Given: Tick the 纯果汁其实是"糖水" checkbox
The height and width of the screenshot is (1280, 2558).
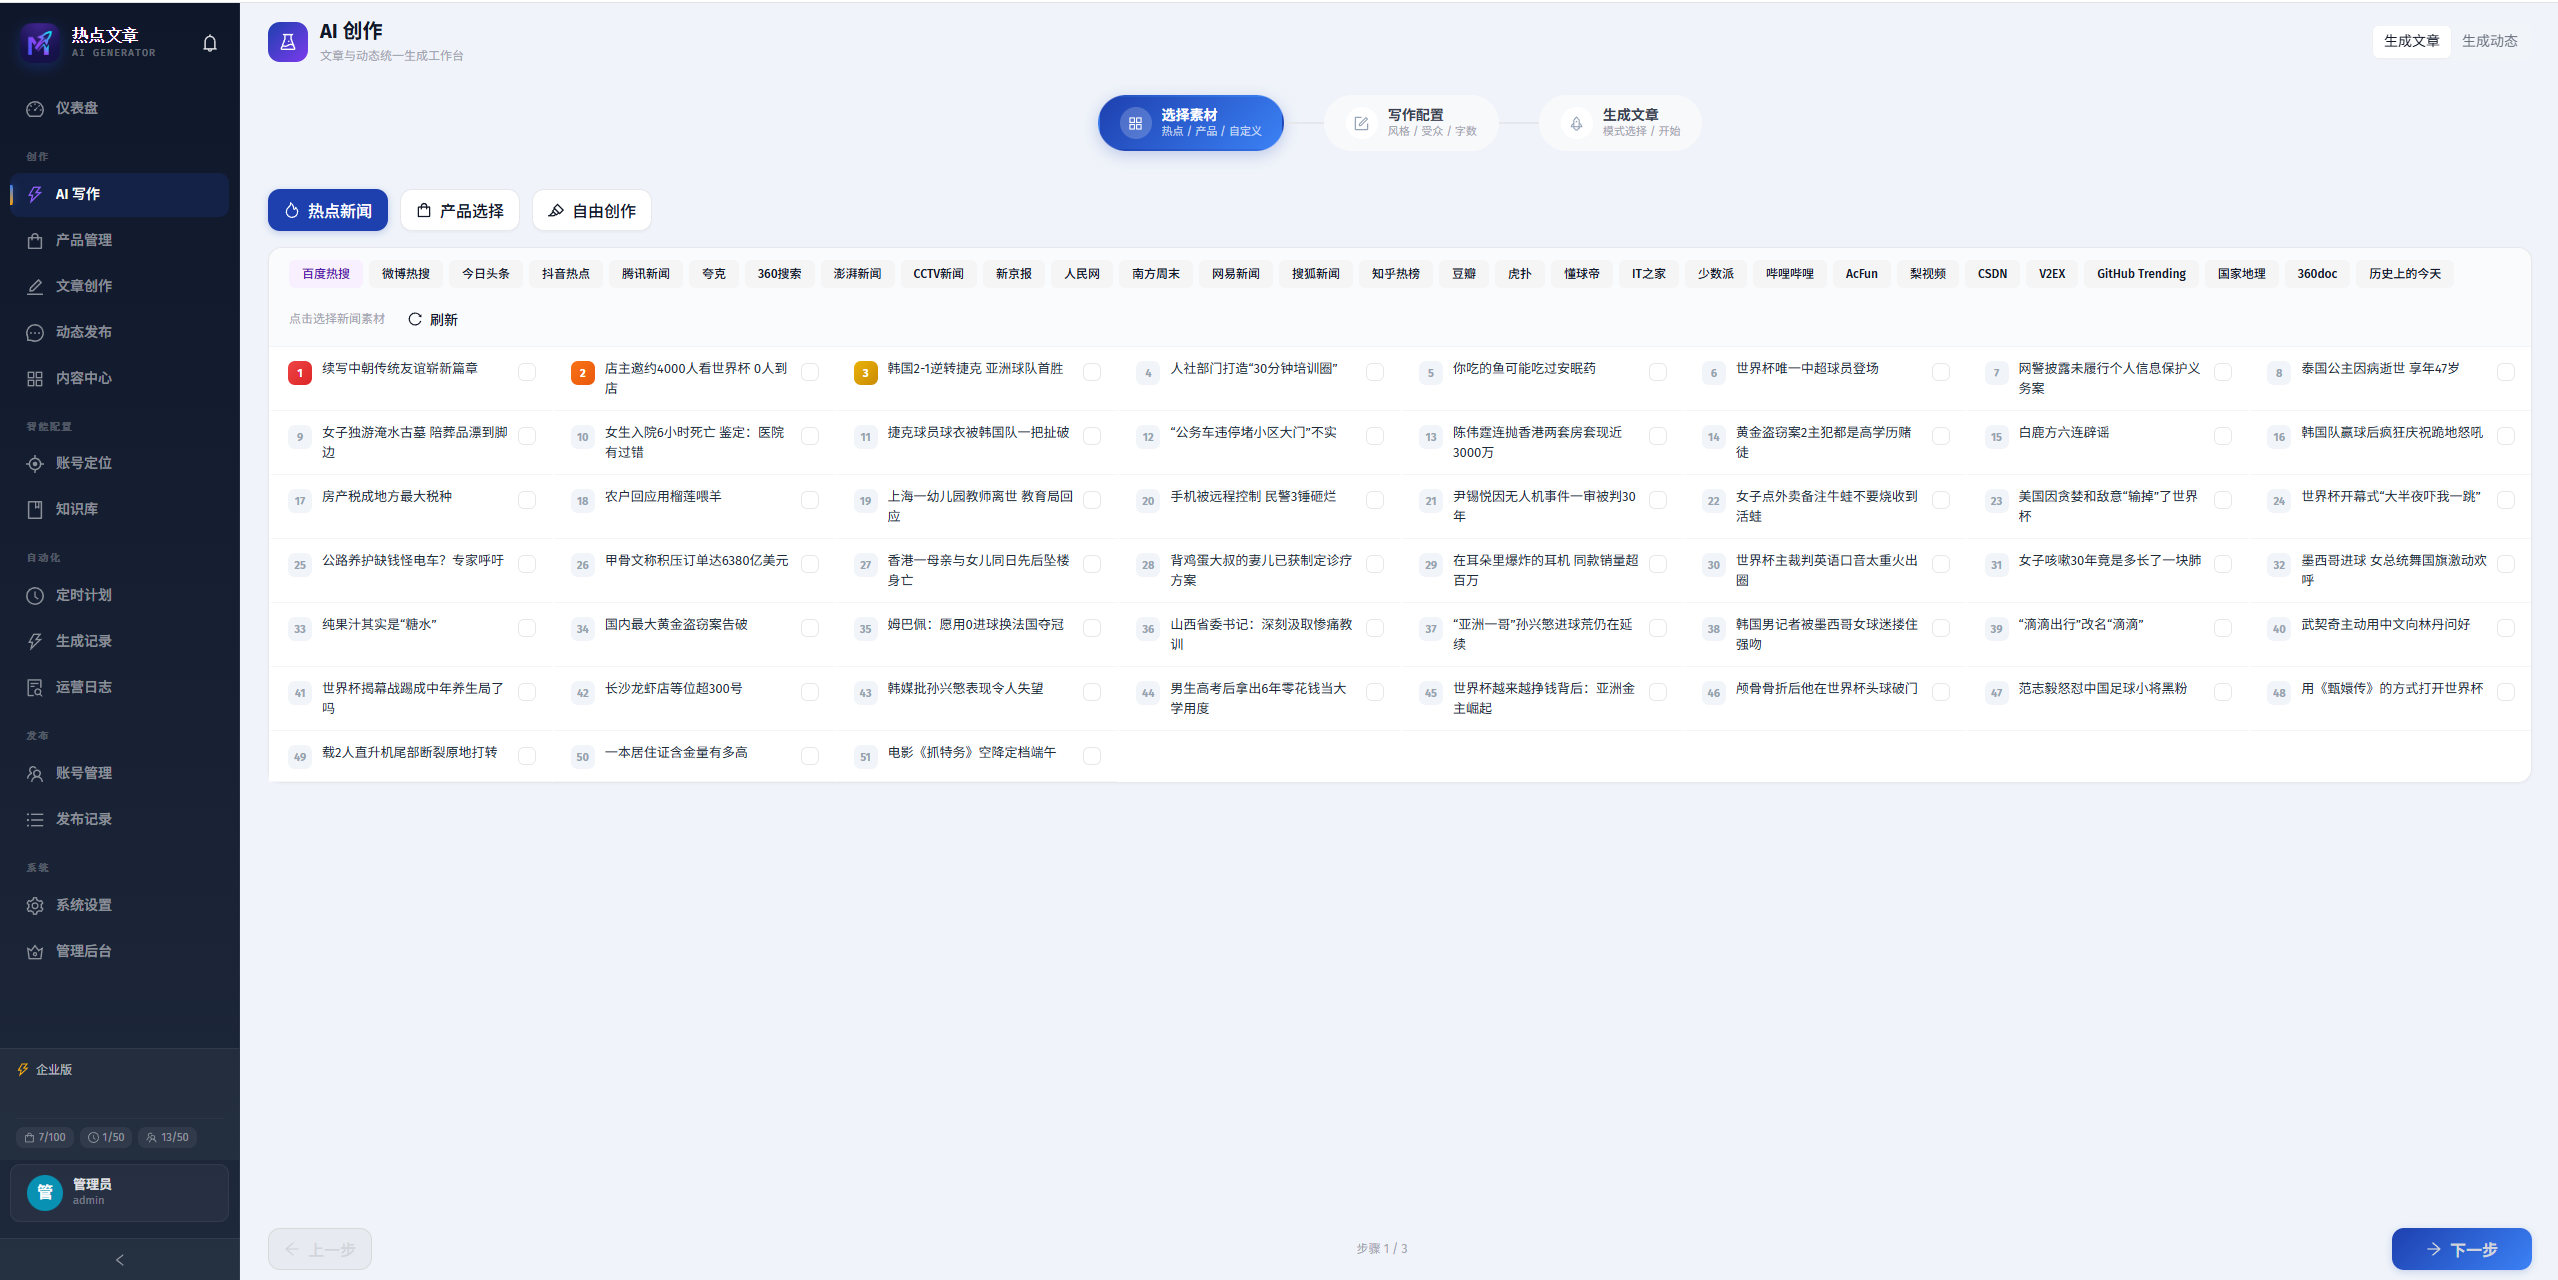Looking at the screenshot, I should click(527, 628).
